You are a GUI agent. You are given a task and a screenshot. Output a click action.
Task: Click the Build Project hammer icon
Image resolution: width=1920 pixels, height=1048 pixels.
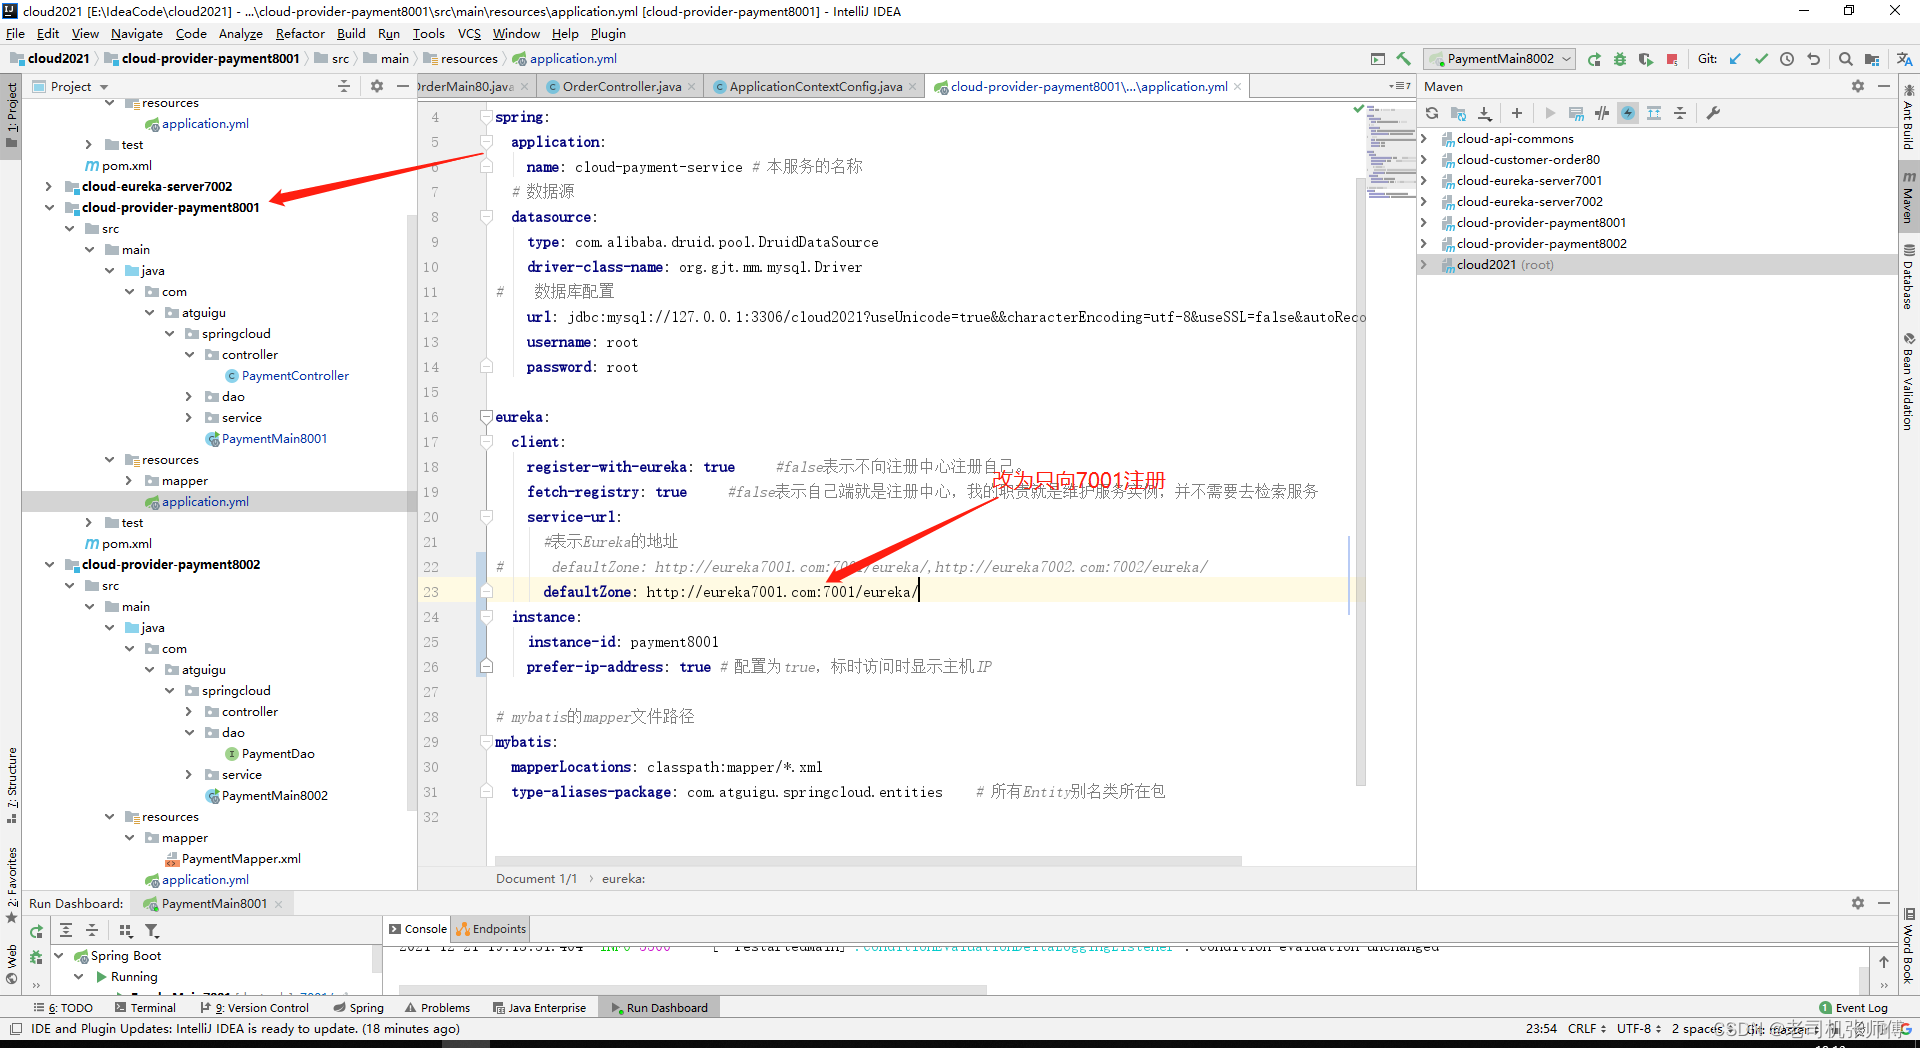[1404, 59]
